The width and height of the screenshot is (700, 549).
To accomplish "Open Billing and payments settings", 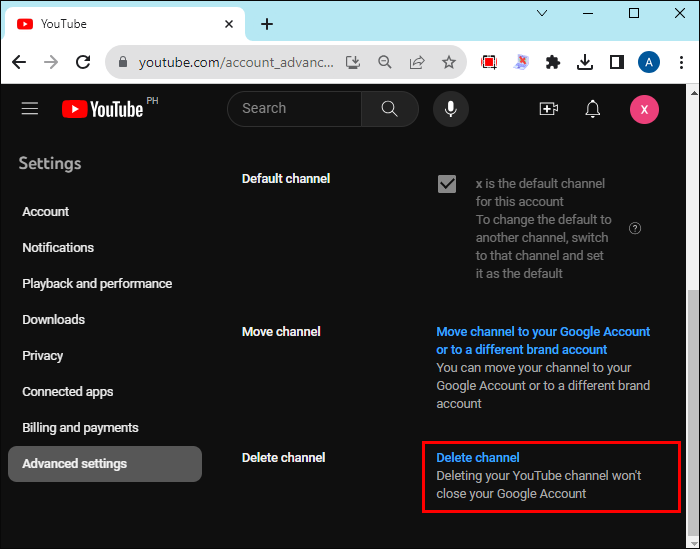I will [80, 428].
